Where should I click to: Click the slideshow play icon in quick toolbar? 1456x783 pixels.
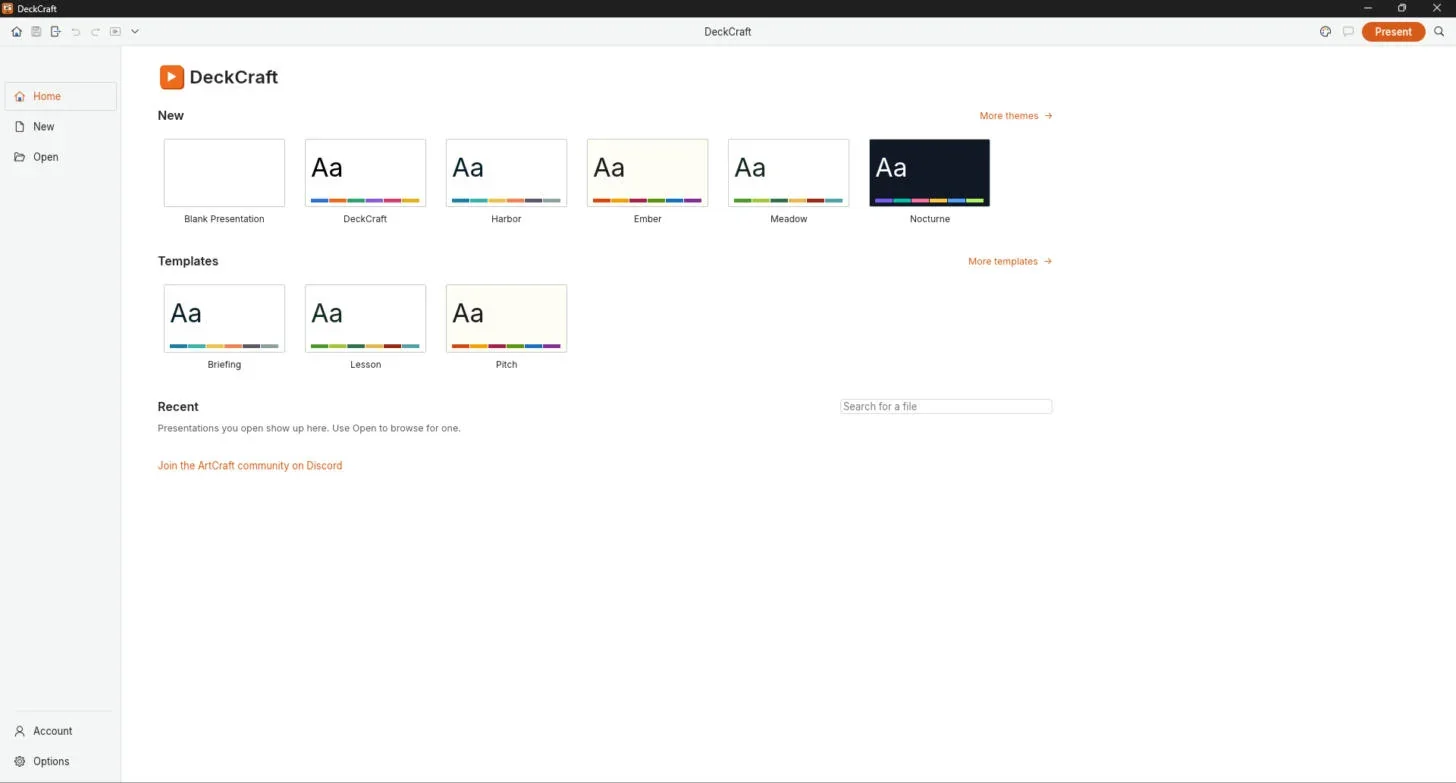pyautogui.click(x=115, y=32)
